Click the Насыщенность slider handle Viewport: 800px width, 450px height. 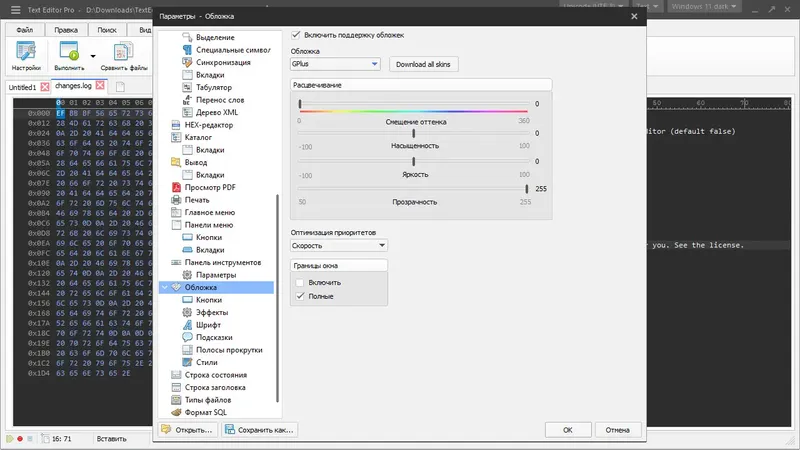coord(413,133)
